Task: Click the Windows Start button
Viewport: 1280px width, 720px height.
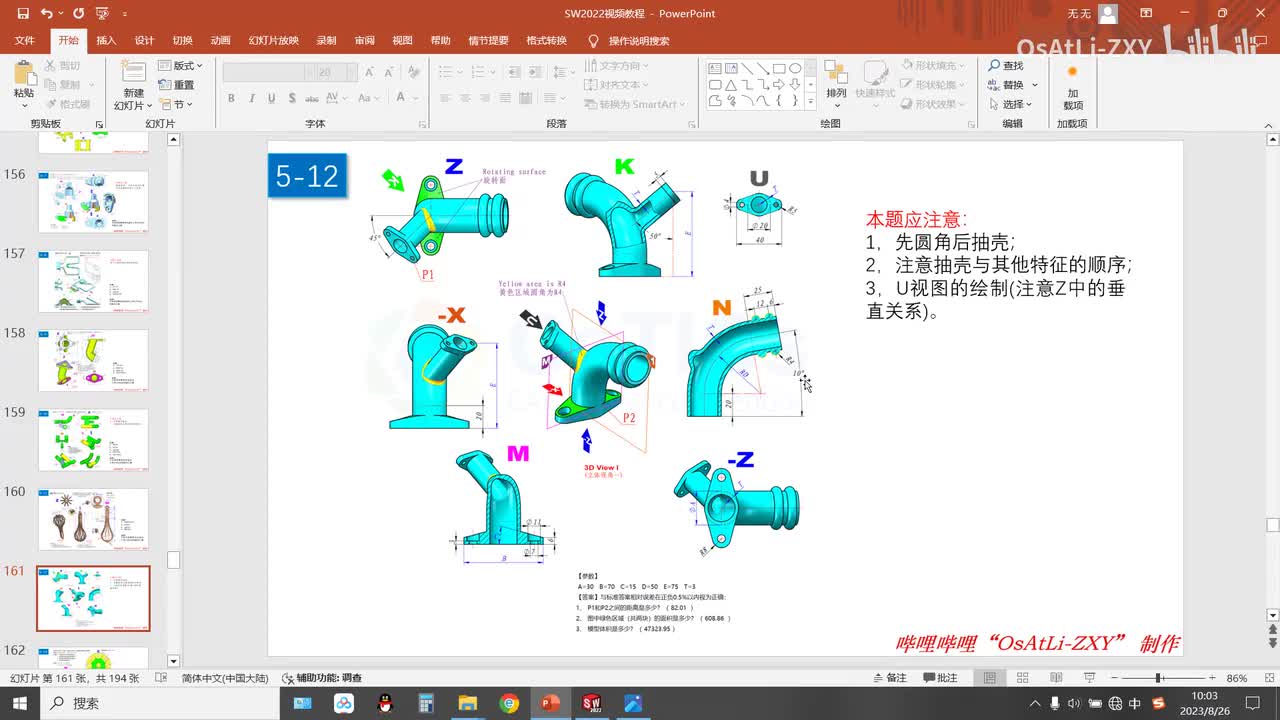Action: click(x=20, y=703)
